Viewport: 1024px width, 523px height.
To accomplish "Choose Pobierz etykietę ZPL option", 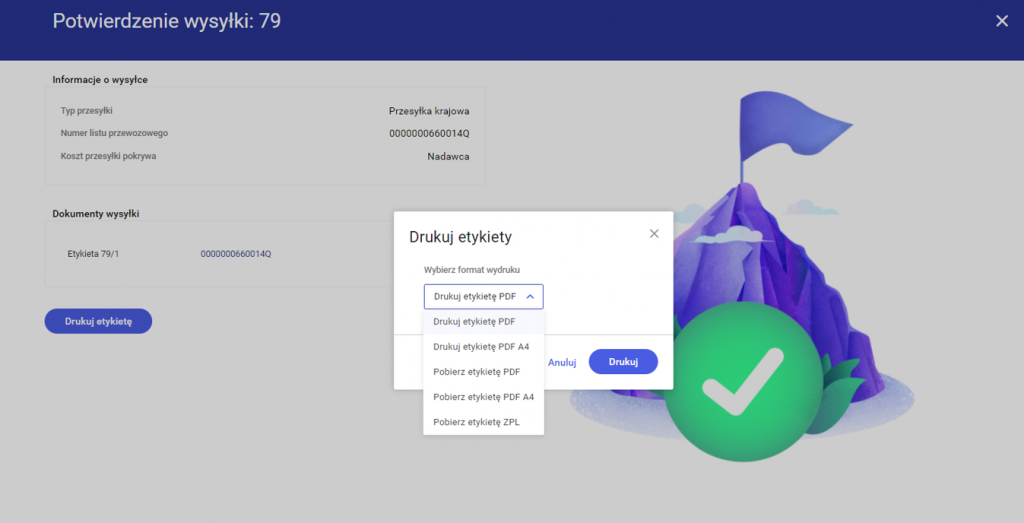I will coord(483,422).
